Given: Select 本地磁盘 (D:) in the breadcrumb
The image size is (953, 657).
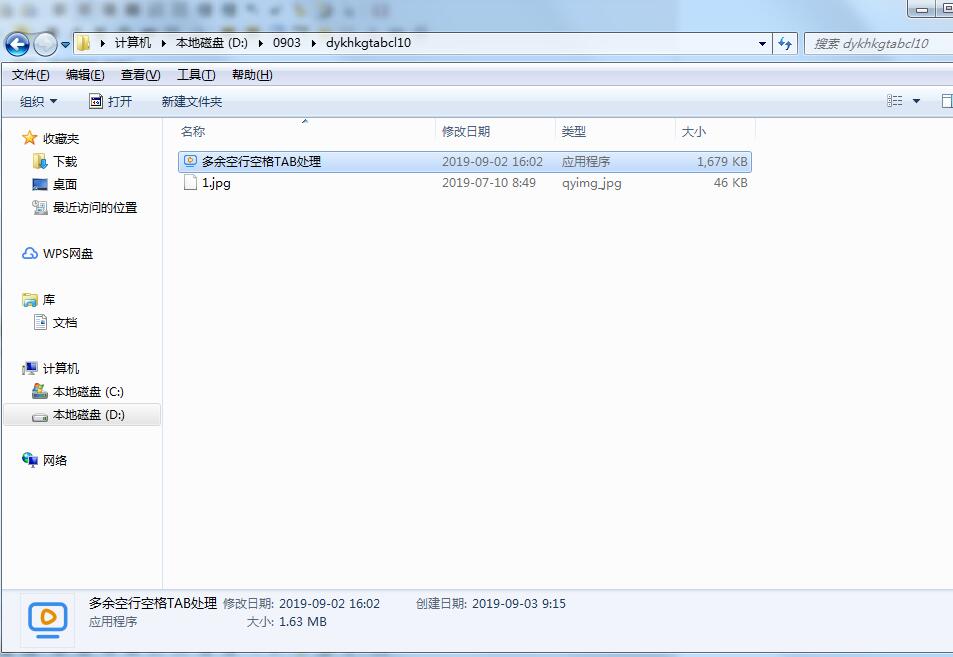Looking at the screenshot, I should (212, 43).
